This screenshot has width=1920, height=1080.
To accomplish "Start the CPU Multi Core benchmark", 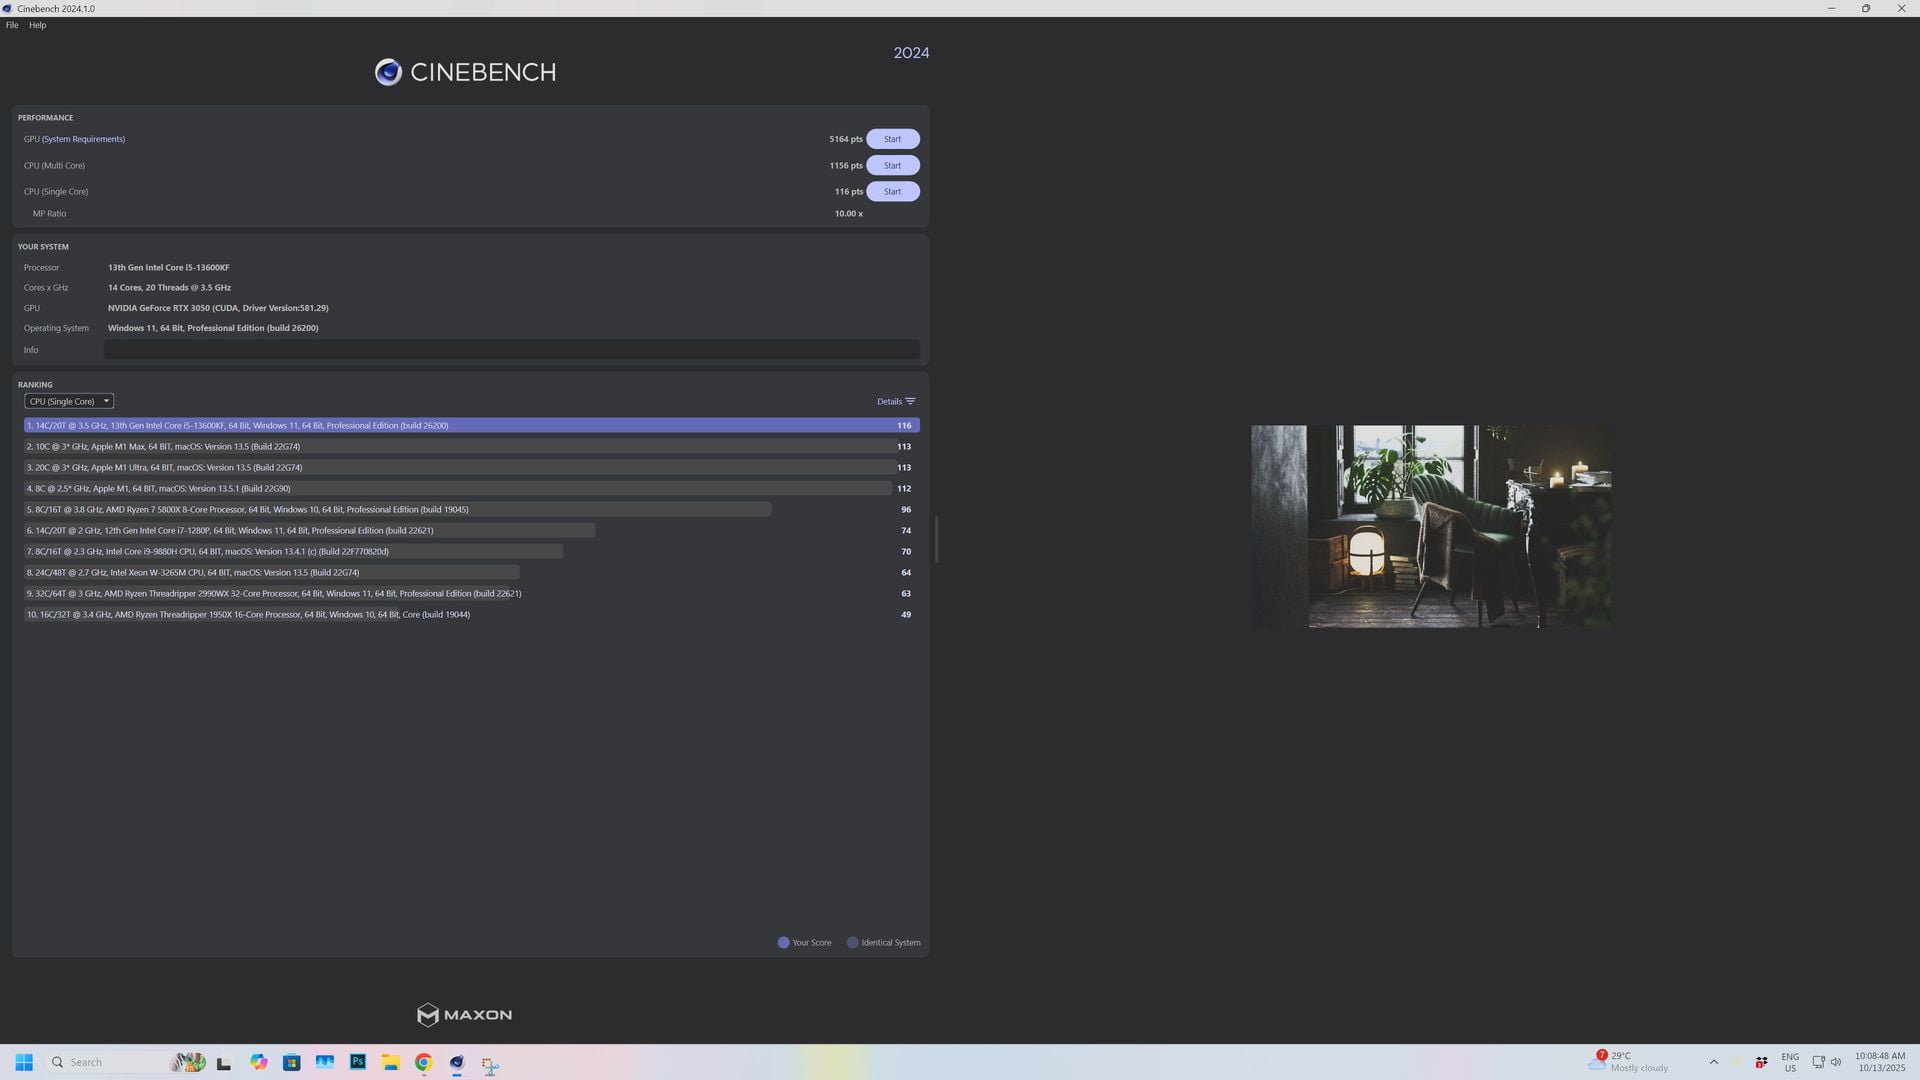I will tap(892, 165).
